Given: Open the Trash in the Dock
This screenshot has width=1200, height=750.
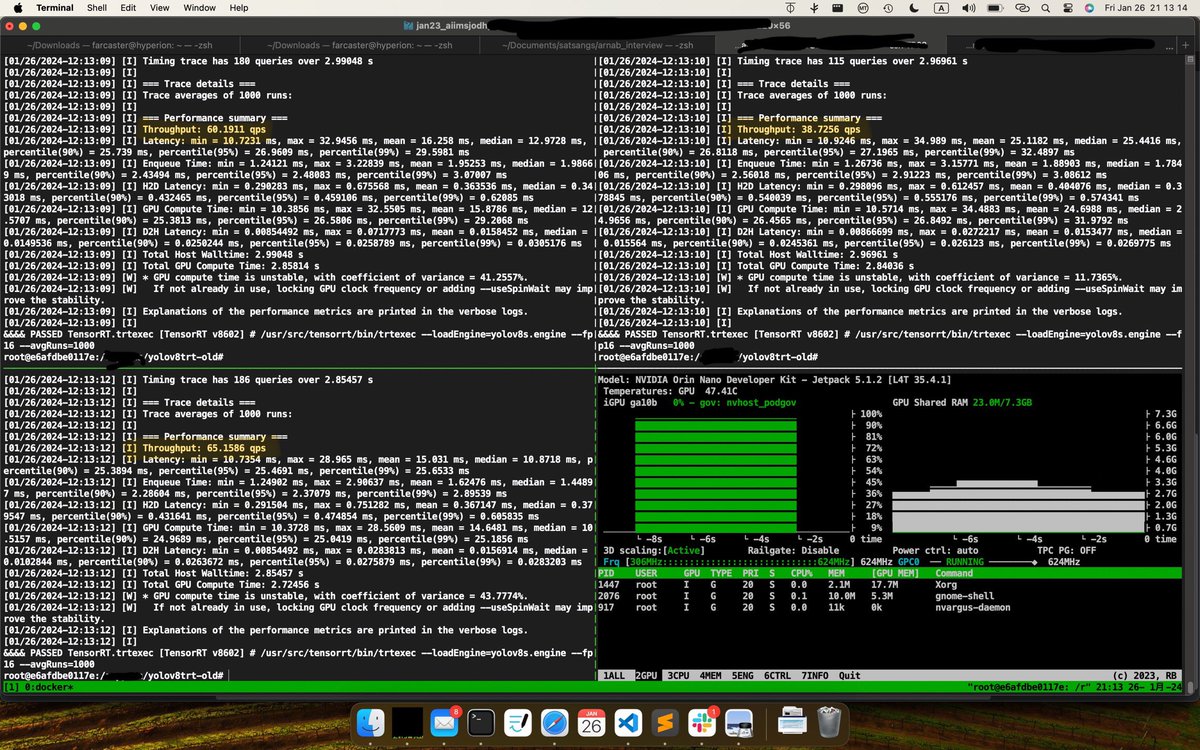Looking at the screenshot, I should 829,720.
